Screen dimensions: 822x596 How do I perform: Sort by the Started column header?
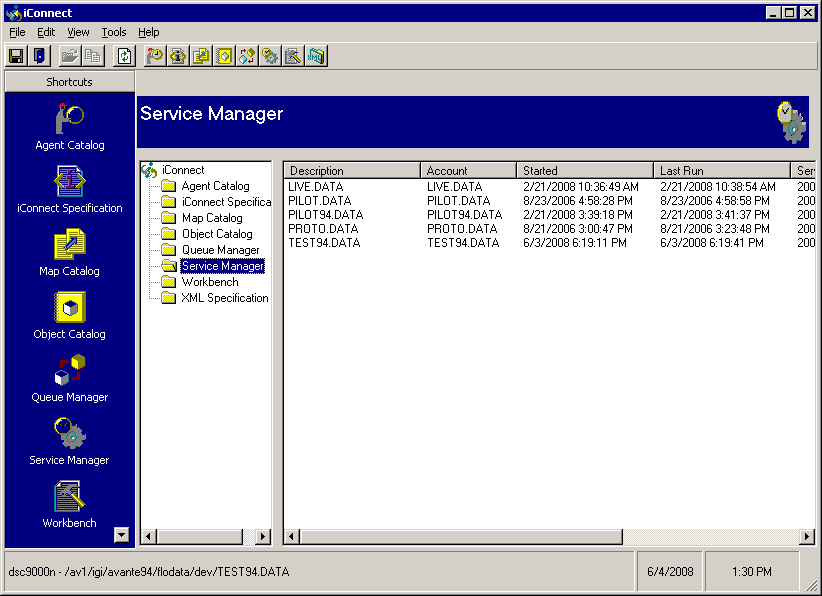(585, 171)
